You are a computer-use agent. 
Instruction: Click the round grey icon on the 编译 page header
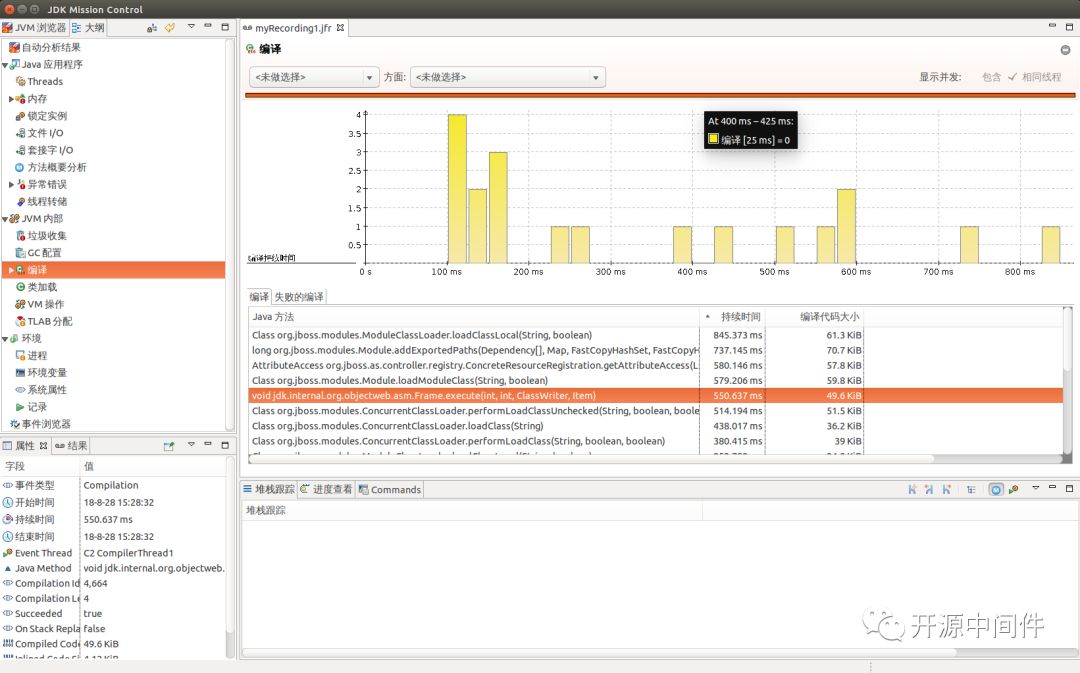1065,50
